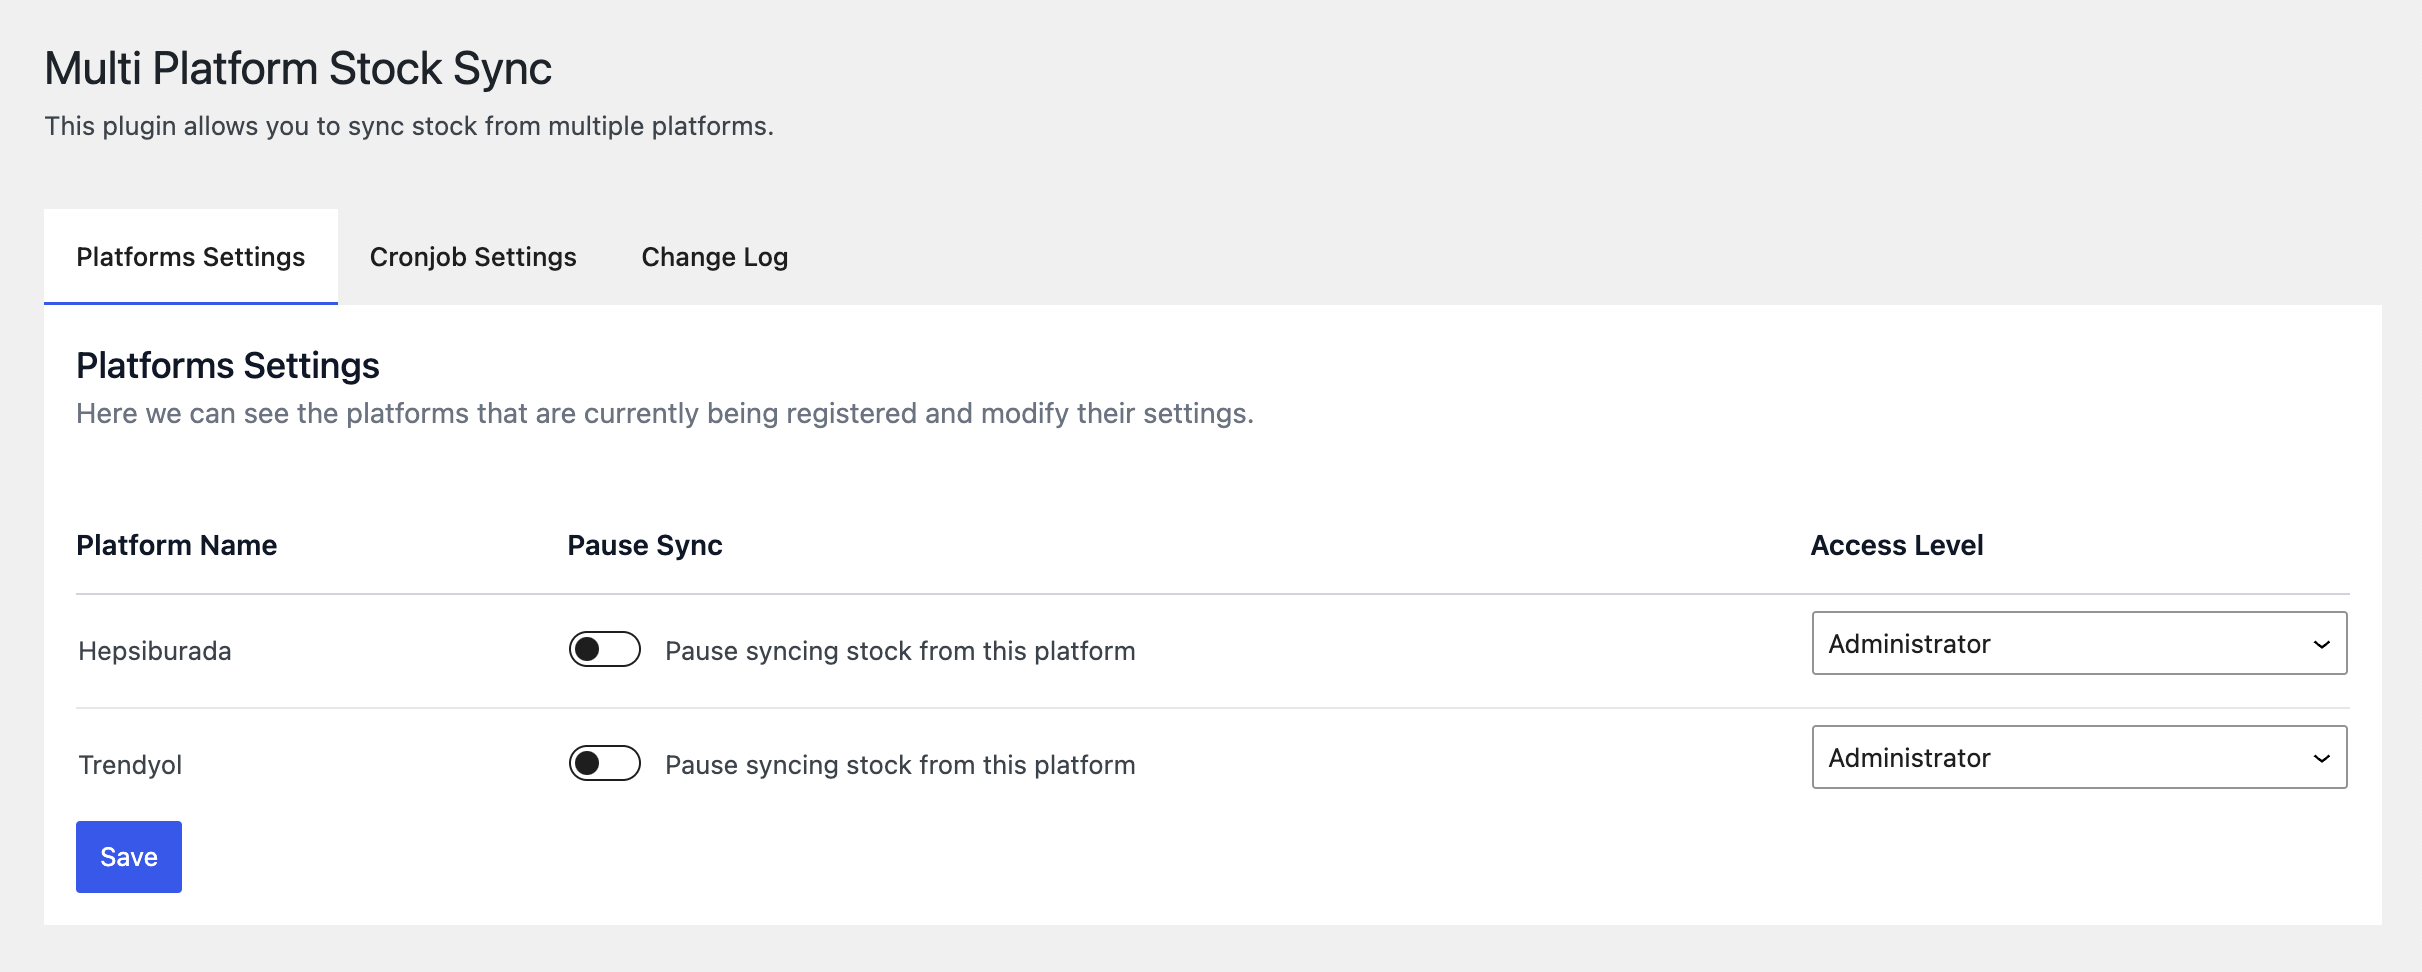This screenshot has width=2422, height=972.
Task: Click the Hepsiburada platform name
Action: 155,651
